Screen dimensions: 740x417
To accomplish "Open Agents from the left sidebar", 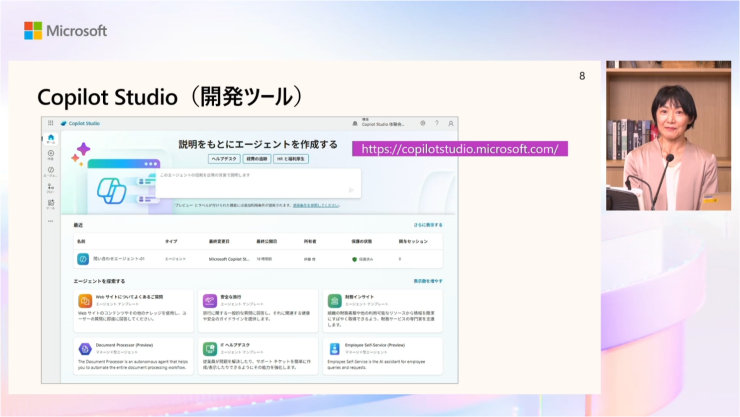I will tap(50, 171).
